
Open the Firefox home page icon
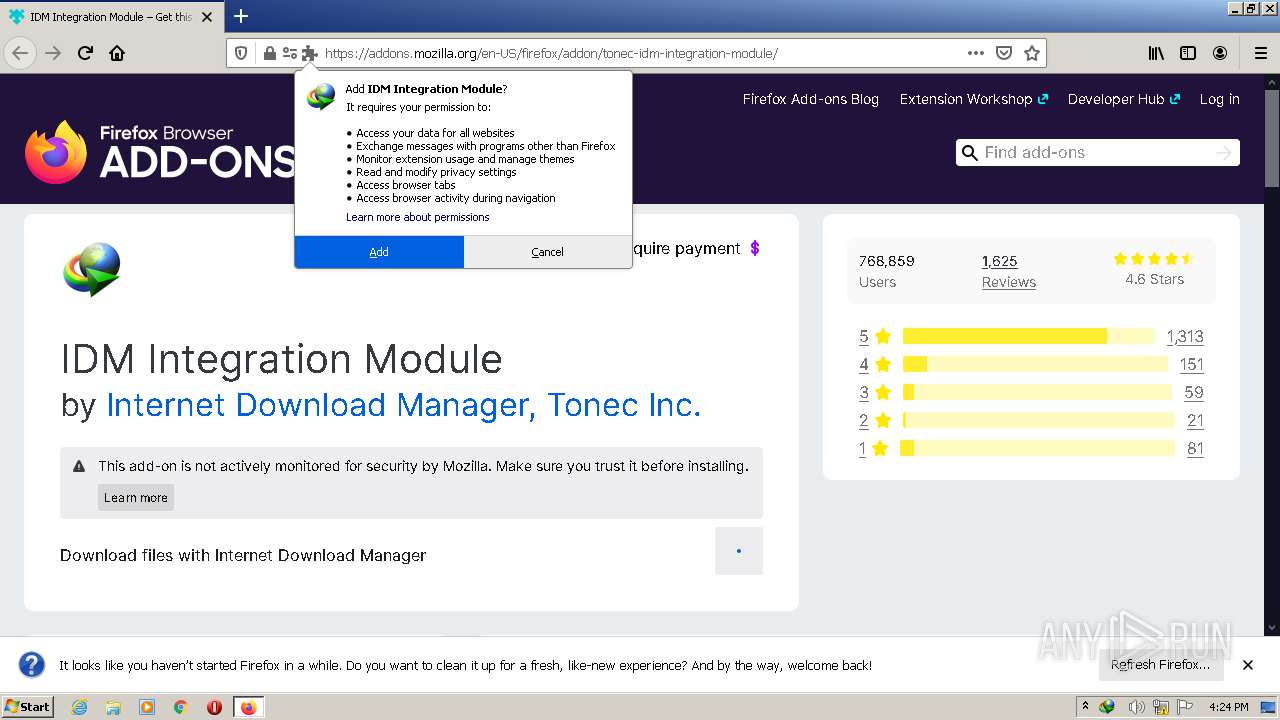(x=117, y=53)
